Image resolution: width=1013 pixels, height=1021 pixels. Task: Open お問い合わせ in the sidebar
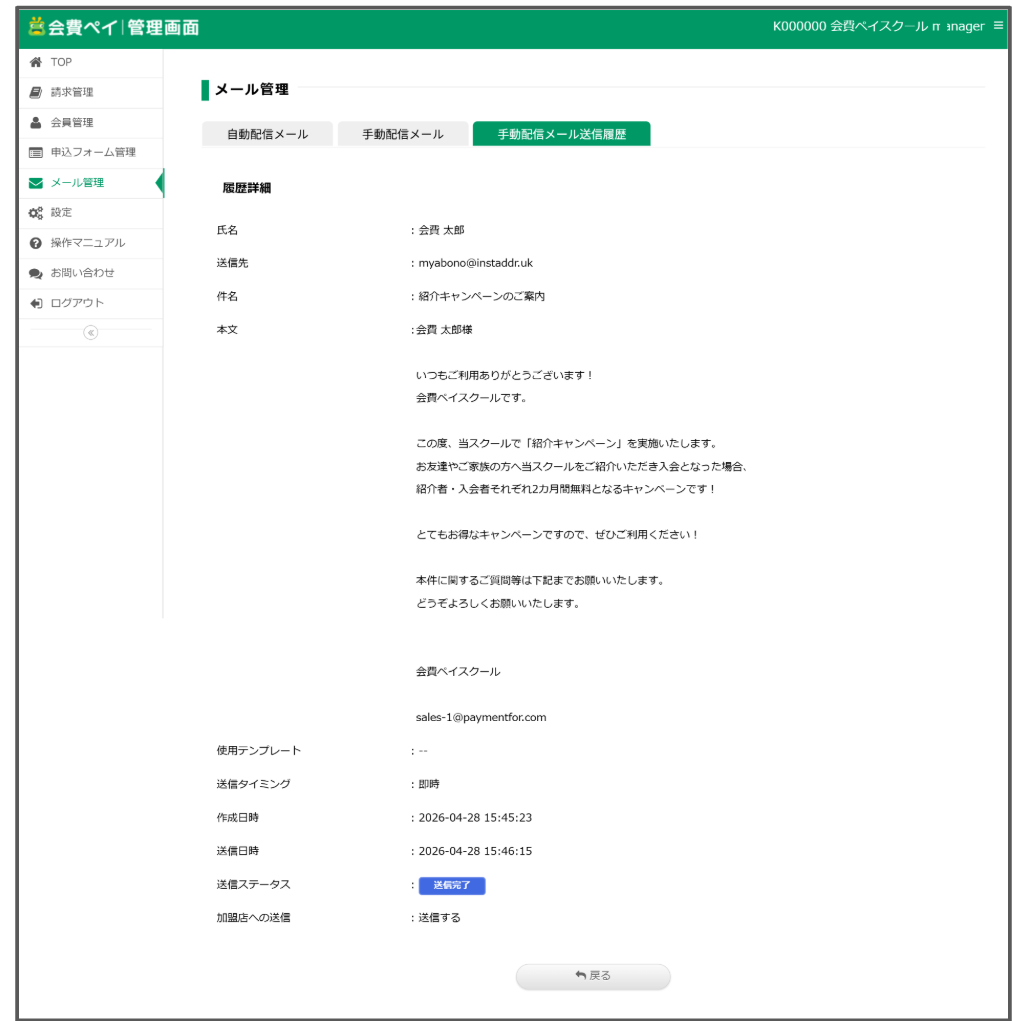(x=90, y=273)
